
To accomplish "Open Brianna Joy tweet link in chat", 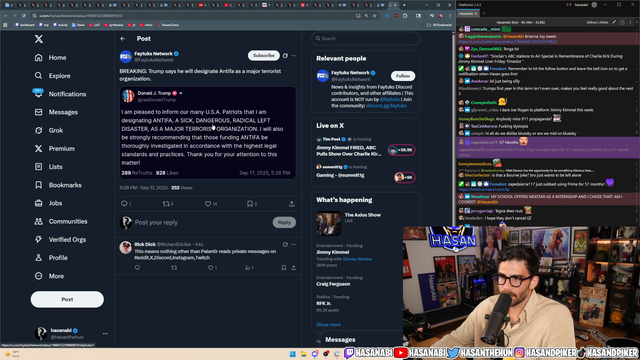I will pyautogui.click(x=507, y=42).
